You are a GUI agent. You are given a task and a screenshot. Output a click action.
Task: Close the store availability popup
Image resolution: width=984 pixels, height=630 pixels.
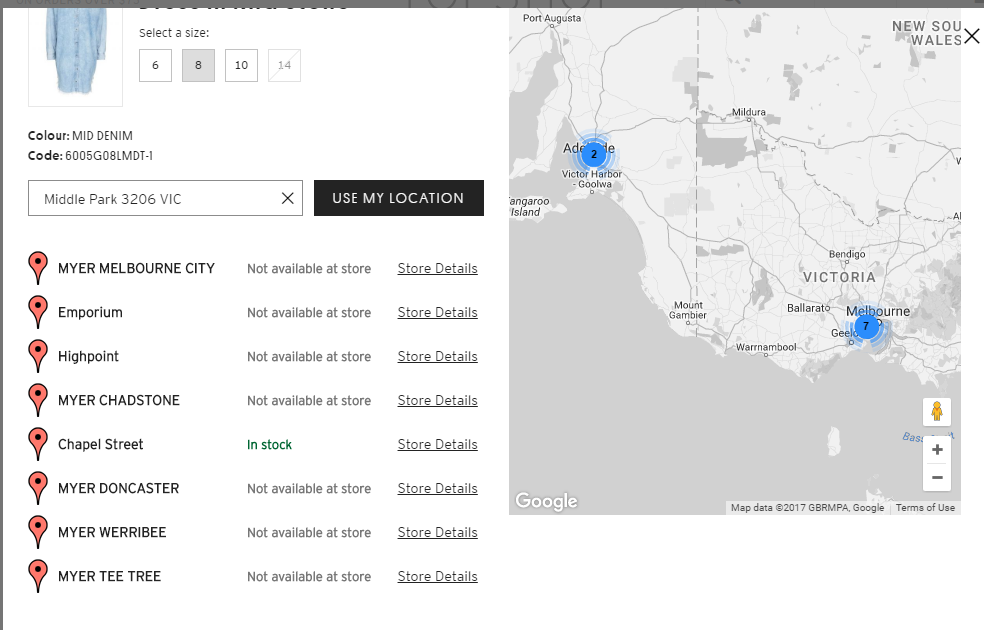click(971, 36)
